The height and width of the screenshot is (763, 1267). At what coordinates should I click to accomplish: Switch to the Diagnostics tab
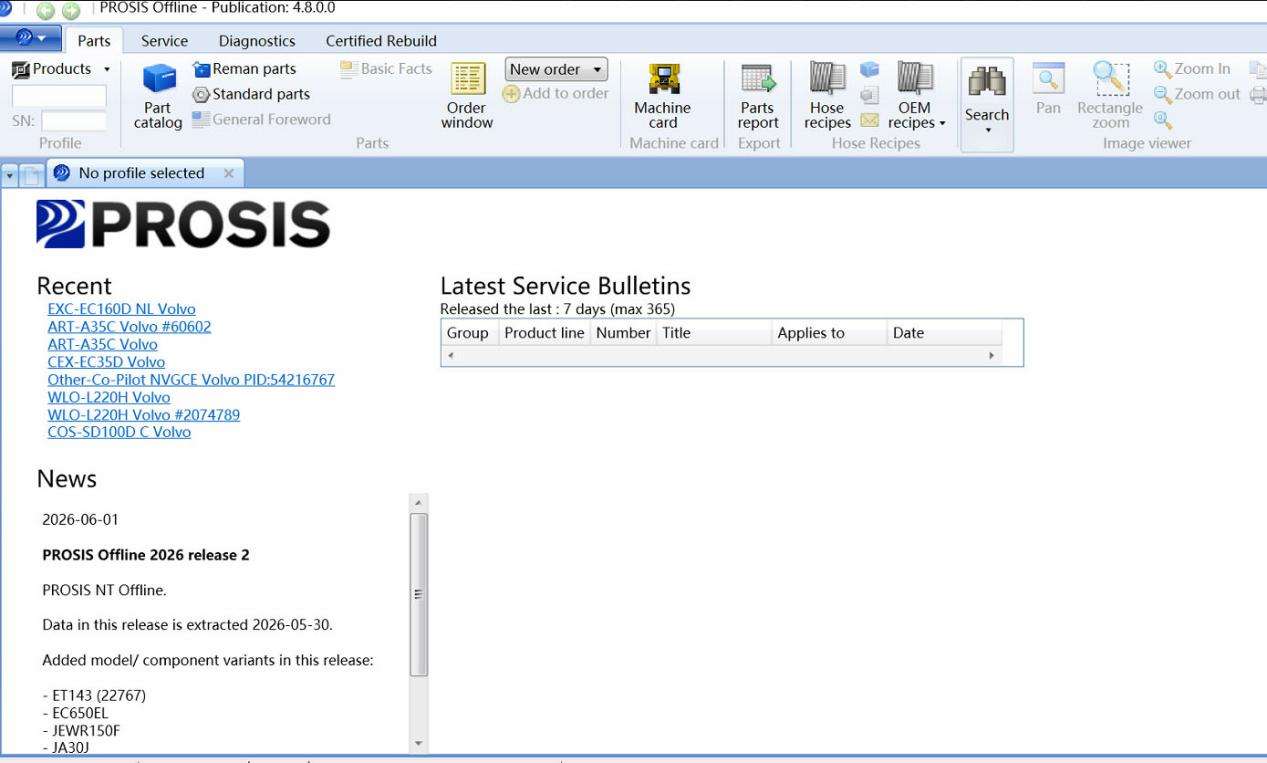click(257, 41)
